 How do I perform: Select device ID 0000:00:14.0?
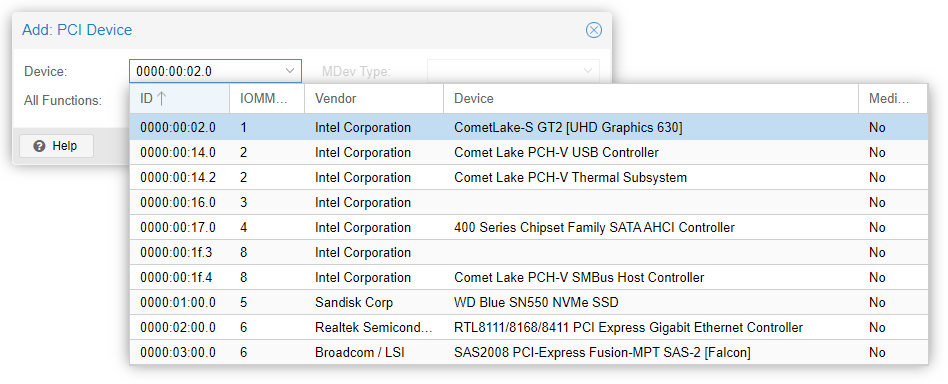(x=178, y=153)
